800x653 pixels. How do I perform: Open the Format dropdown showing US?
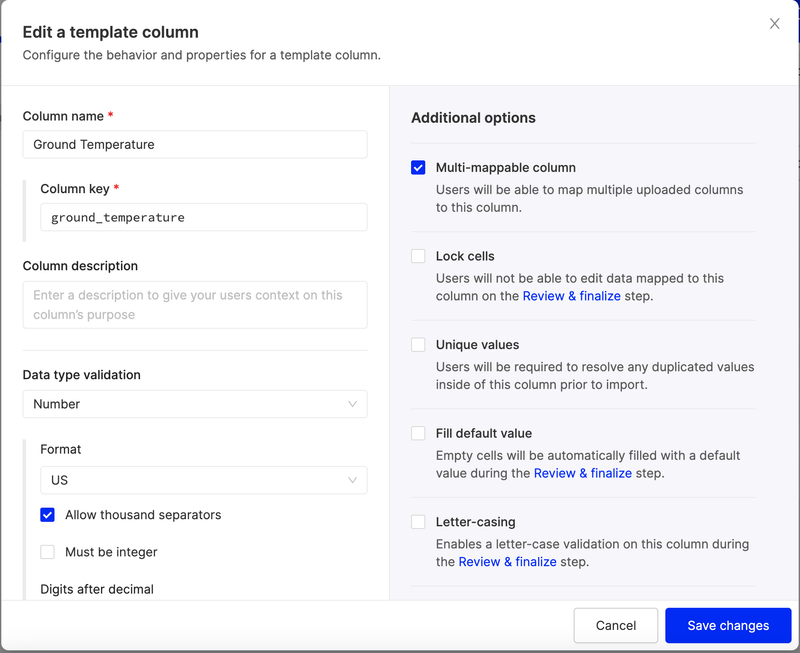click(x=204, y=480)
